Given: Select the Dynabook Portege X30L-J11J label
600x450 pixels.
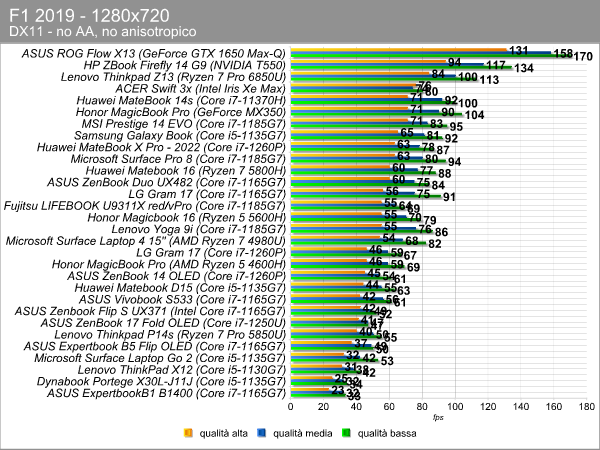Looking at the screenshot, I should click(x=161, y=382).
